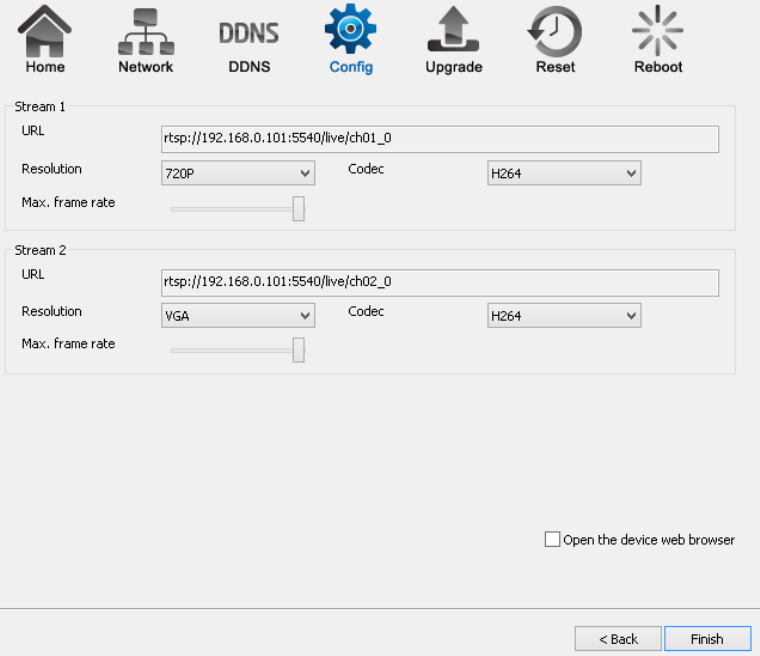Click Stream 1 Max. frame rate slider handle
This screenshot has width=760, height=656.
tap(299, 208)
